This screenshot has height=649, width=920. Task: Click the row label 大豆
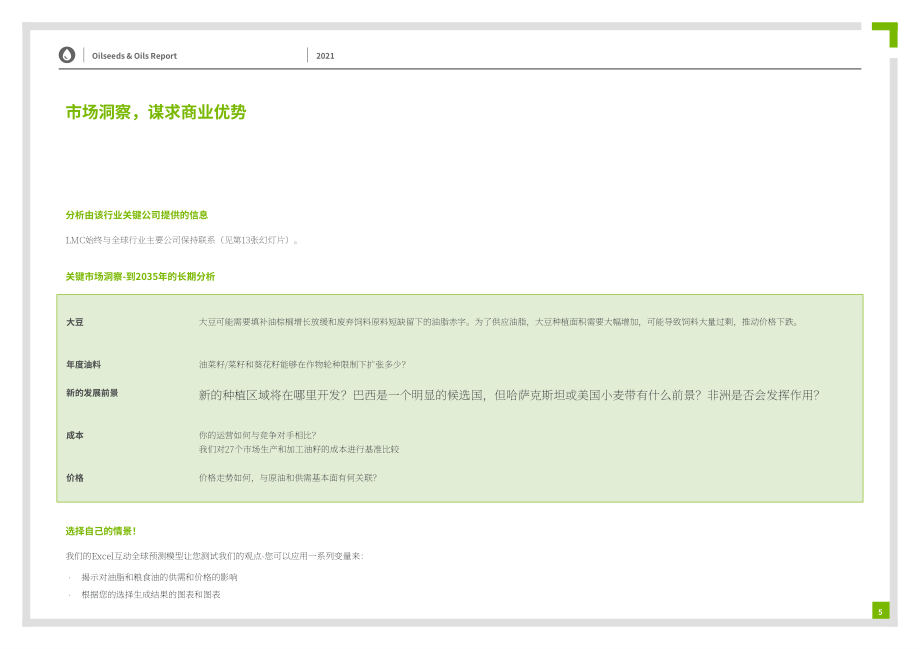[x=75, y=322]
